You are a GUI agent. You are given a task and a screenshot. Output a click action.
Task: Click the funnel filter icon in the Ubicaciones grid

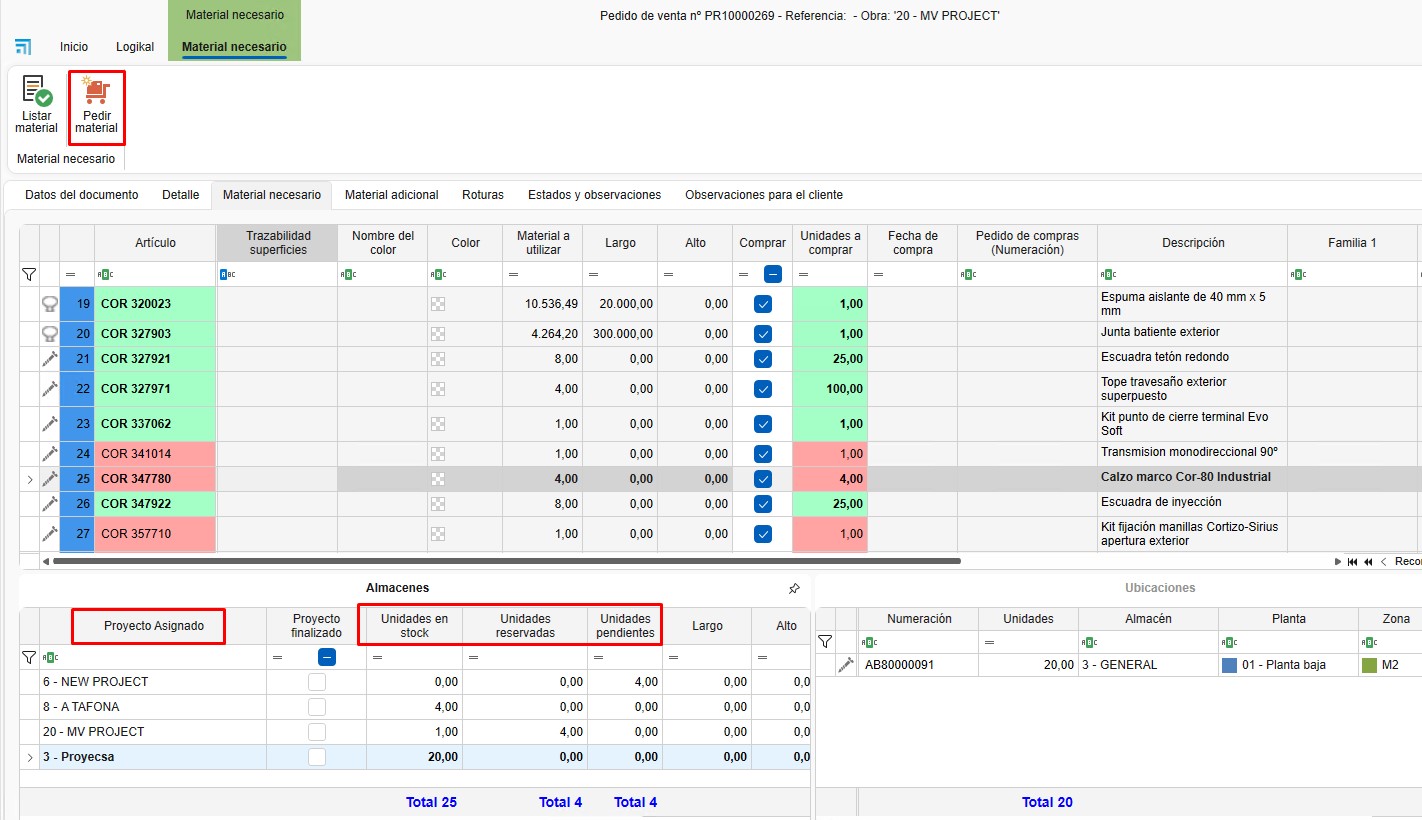coord(825,641)
